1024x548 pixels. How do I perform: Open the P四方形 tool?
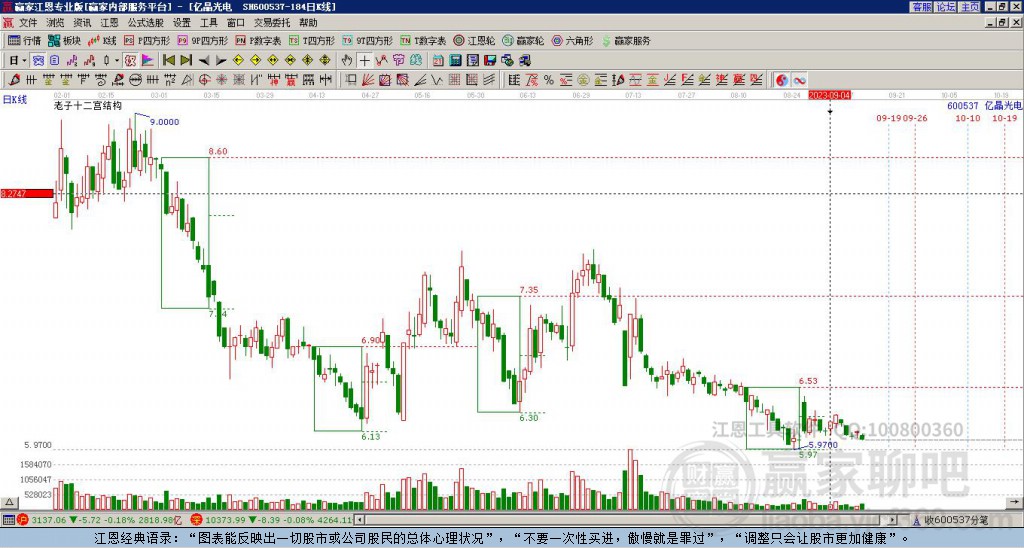pyautogui.click(x=147, y=40)
